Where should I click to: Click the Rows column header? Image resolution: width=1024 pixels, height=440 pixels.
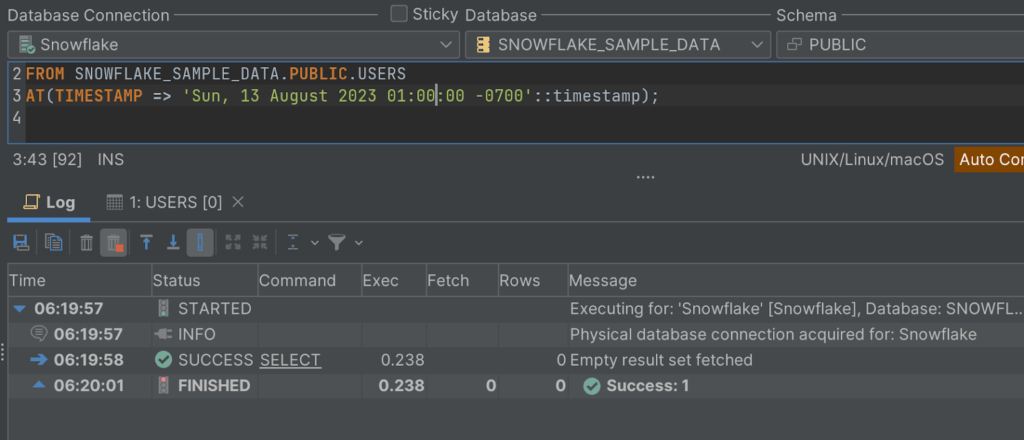[533, 281]
